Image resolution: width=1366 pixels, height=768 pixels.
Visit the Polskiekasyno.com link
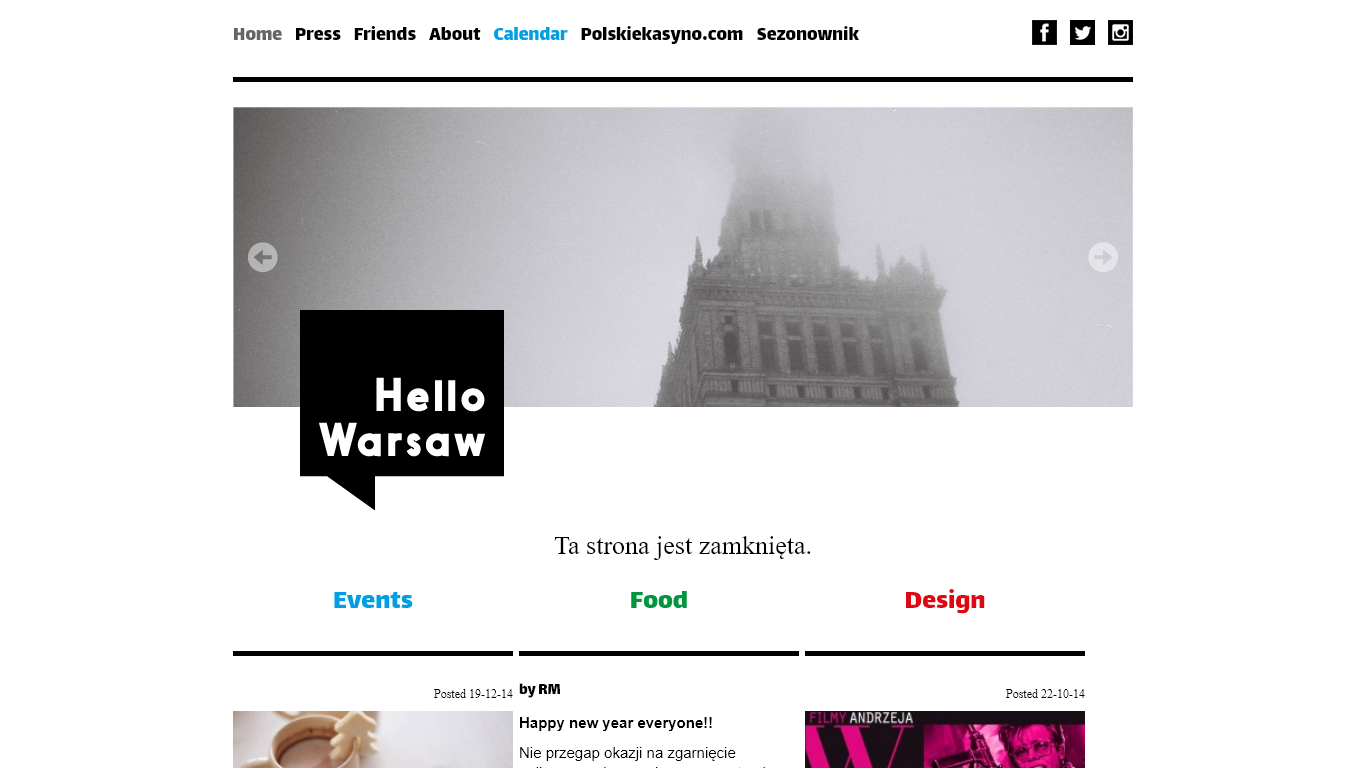coord(662,34)
